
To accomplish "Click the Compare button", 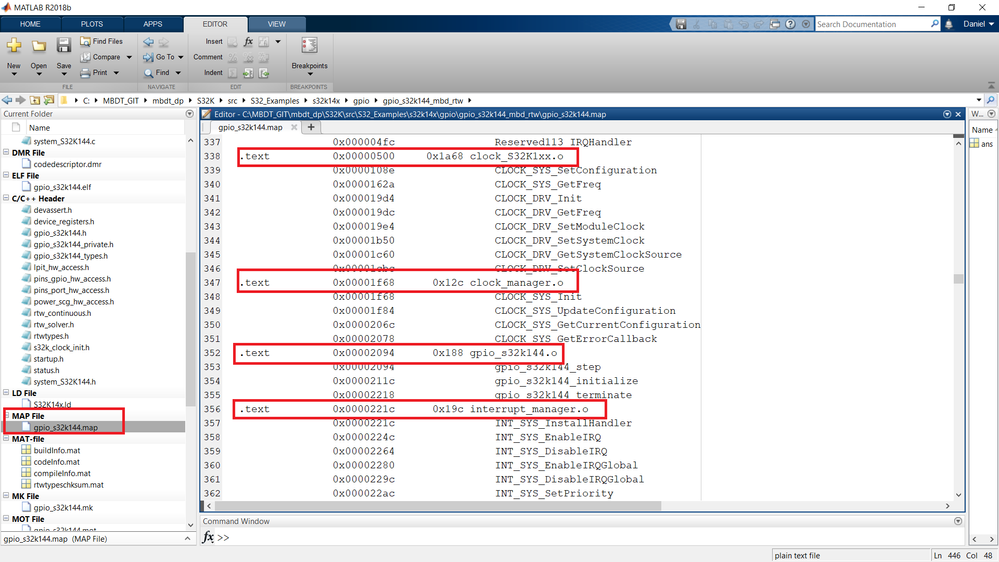I will click(101, 57).
